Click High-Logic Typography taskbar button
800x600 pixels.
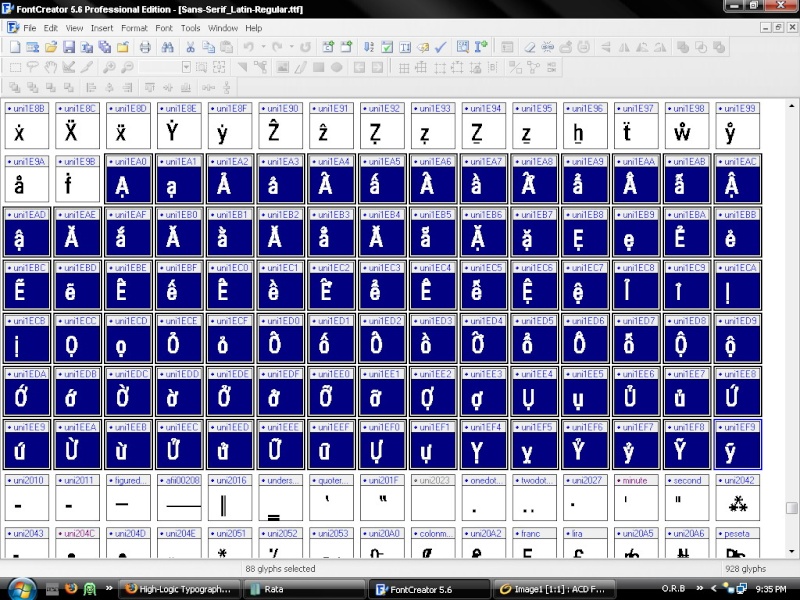(x=178, y=589)
